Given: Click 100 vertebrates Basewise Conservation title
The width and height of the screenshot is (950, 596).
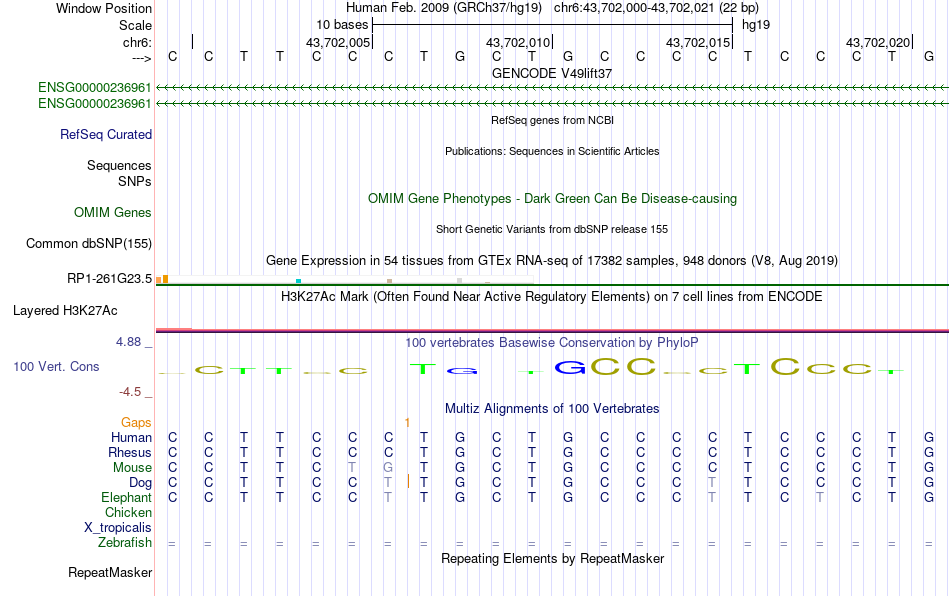Looking at the screenshot, I should 552,343.
